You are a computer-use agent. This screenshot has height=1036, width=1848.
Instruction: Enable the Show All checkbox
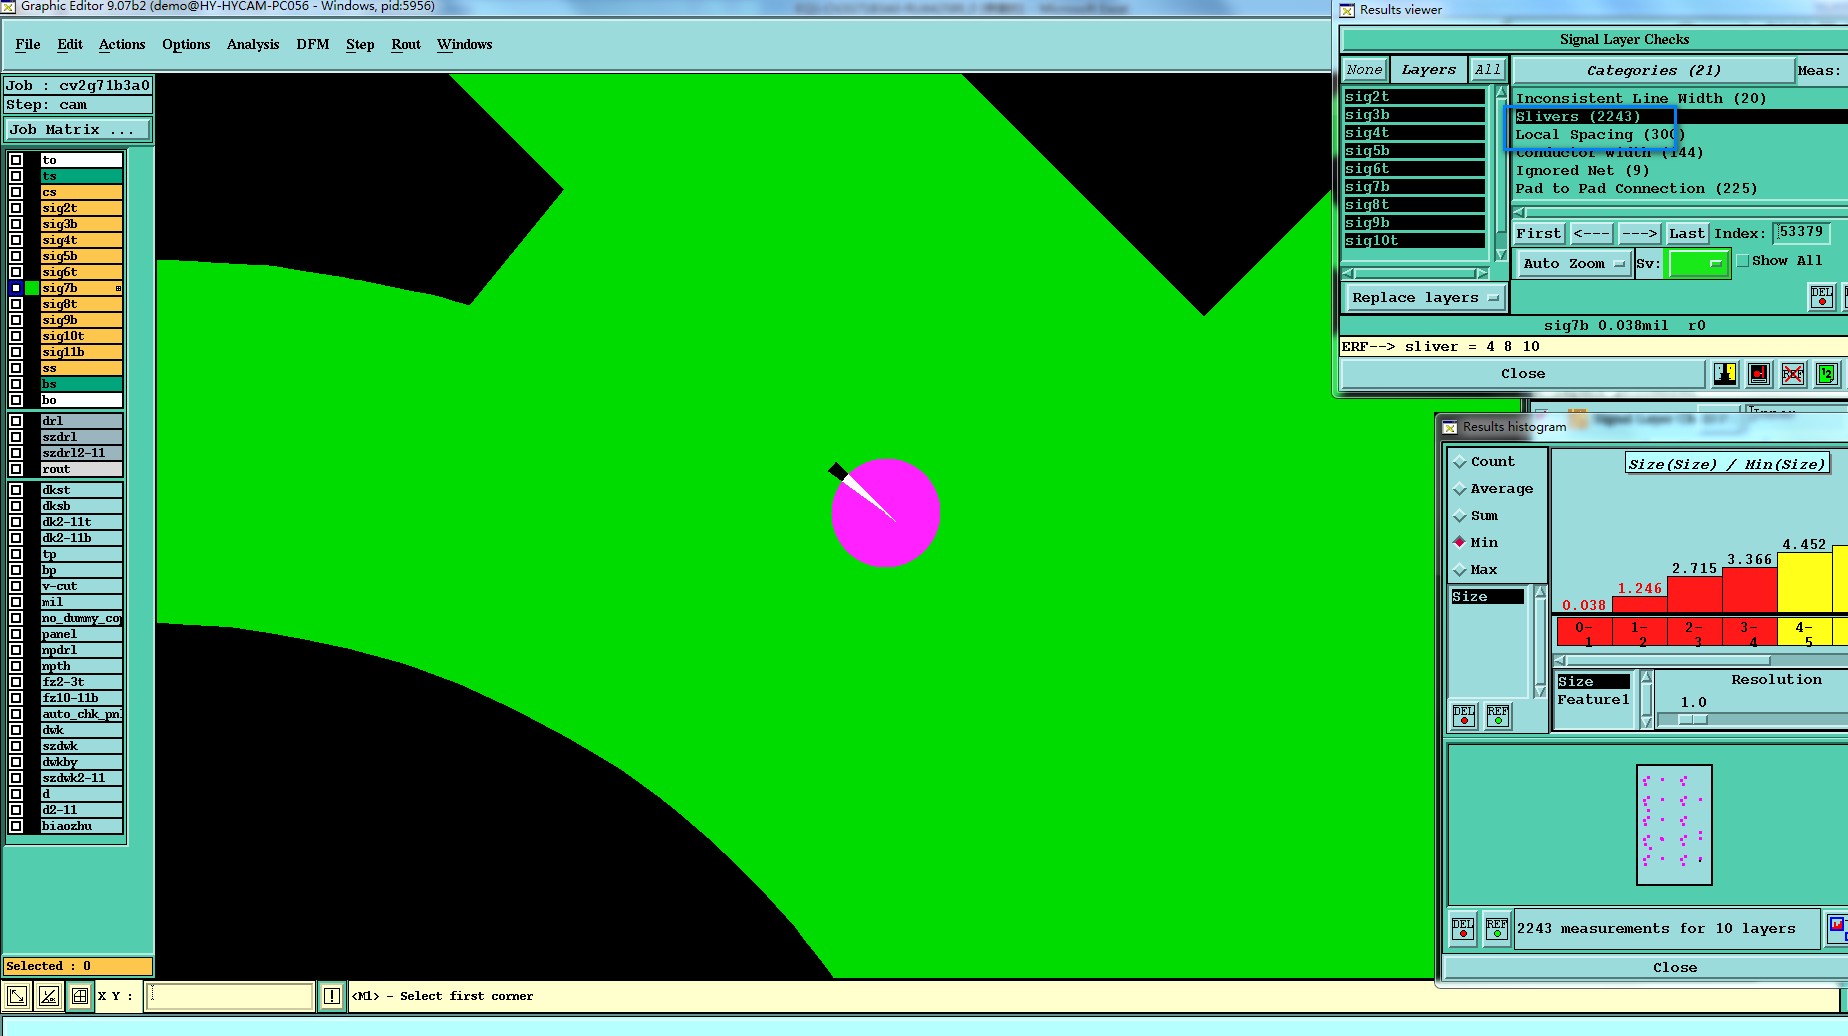1743,261
